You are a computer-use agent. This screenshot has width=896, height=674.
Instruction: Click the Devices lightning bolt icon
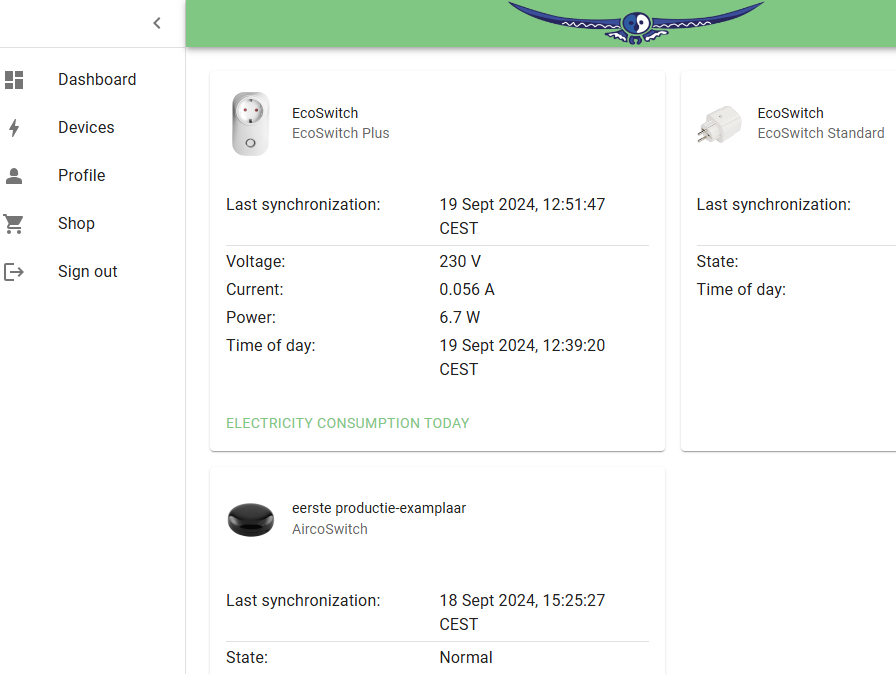coord(14,128)
